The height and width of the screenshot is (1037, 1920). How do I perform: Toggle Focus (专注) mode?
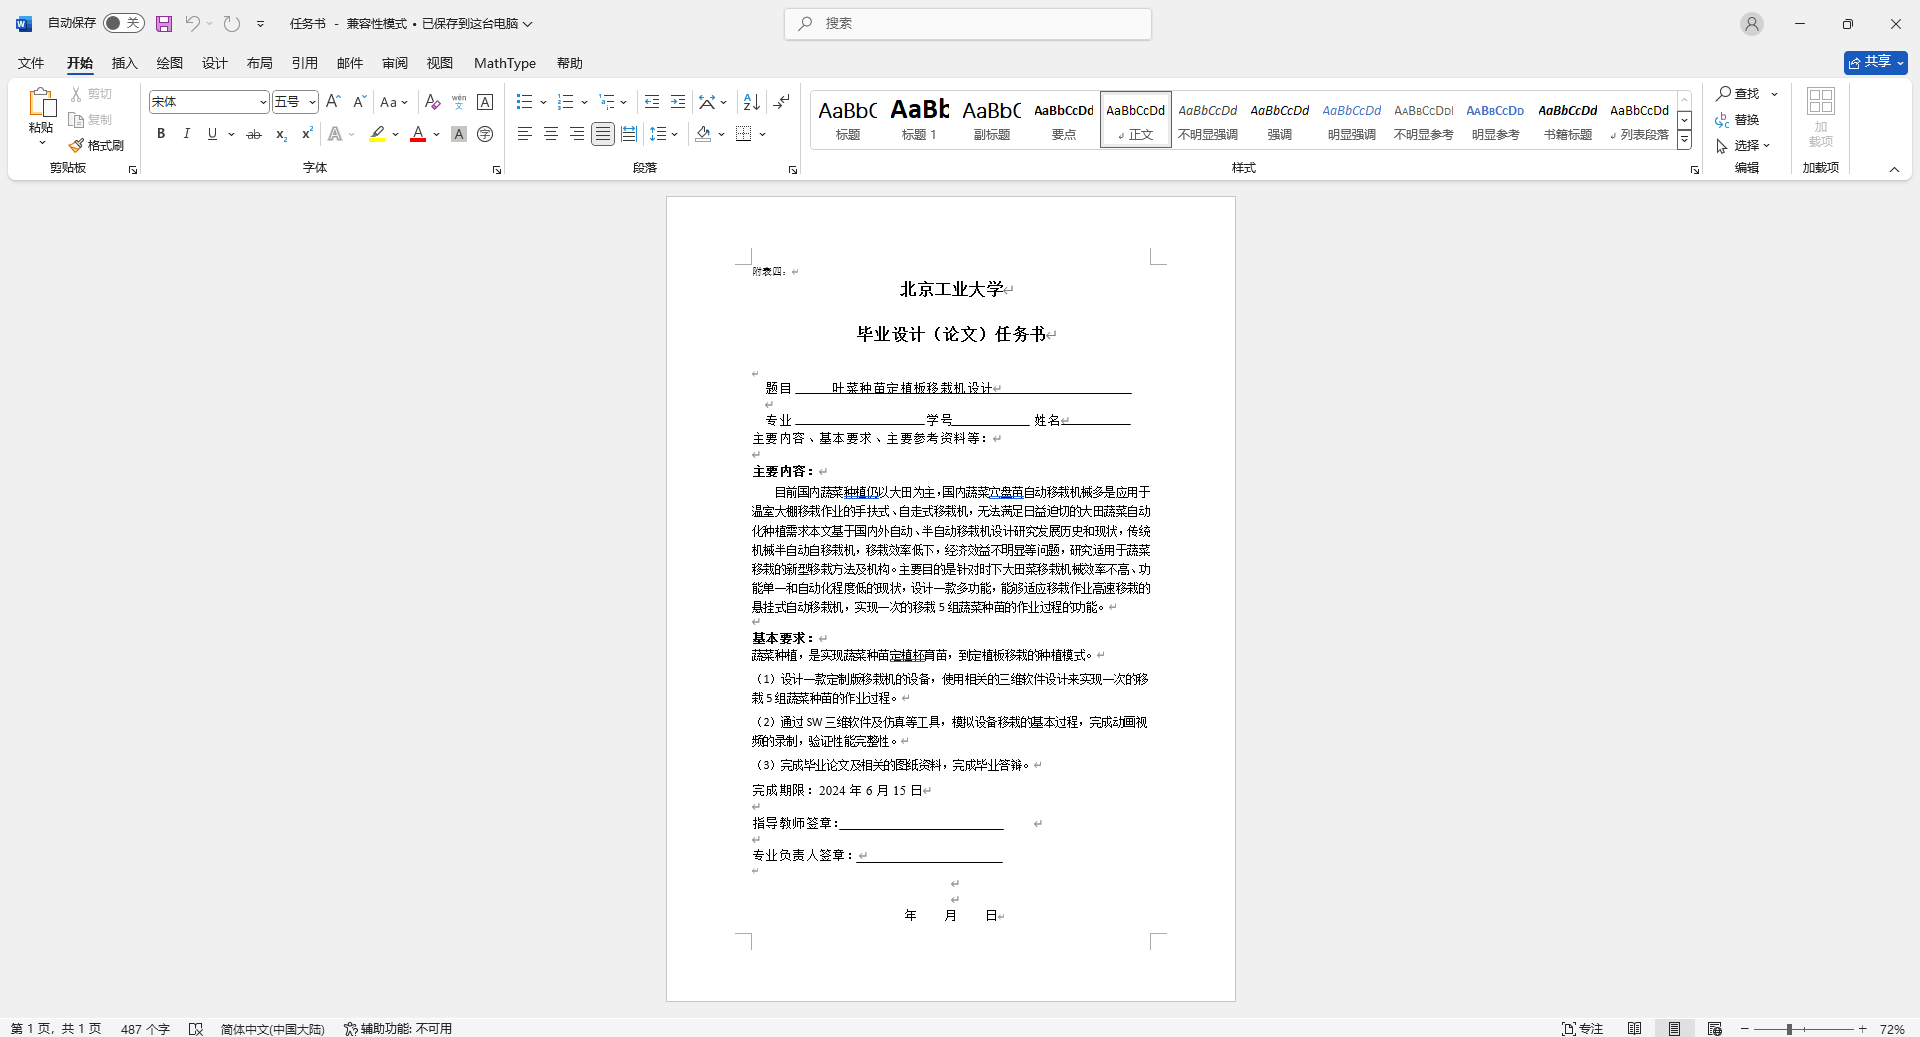pyautogui.click(x=1582, y=1028)
